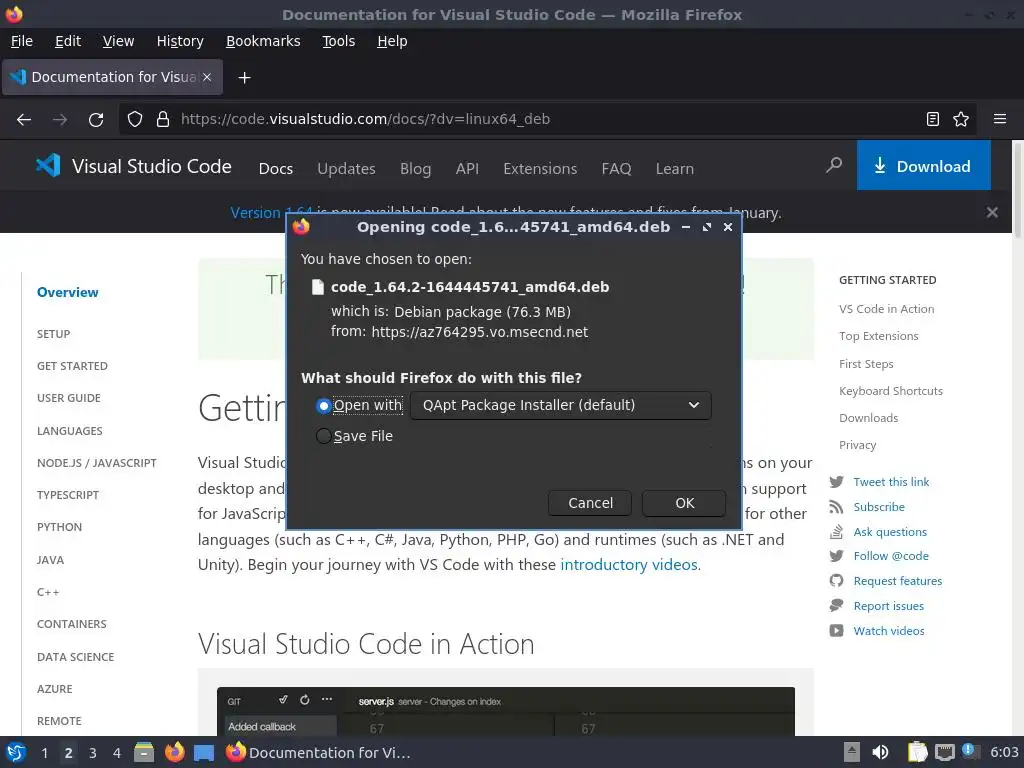This screenshot has height=768, width=1024.
Task: Launch Firefox from taskbar quick launch
Action: 174,752
